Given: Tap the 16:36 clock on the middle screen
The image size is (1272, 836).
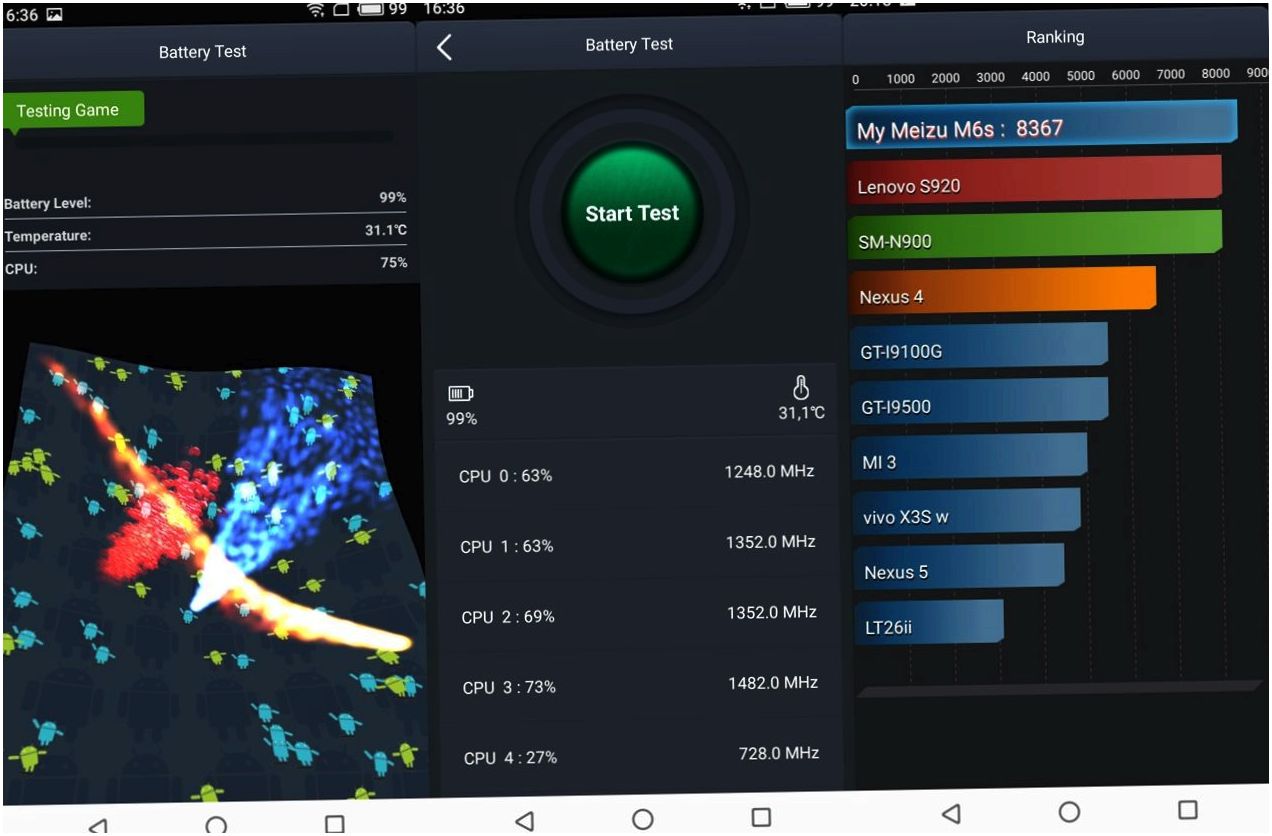Looking at the screenshot, I should 444,8.
